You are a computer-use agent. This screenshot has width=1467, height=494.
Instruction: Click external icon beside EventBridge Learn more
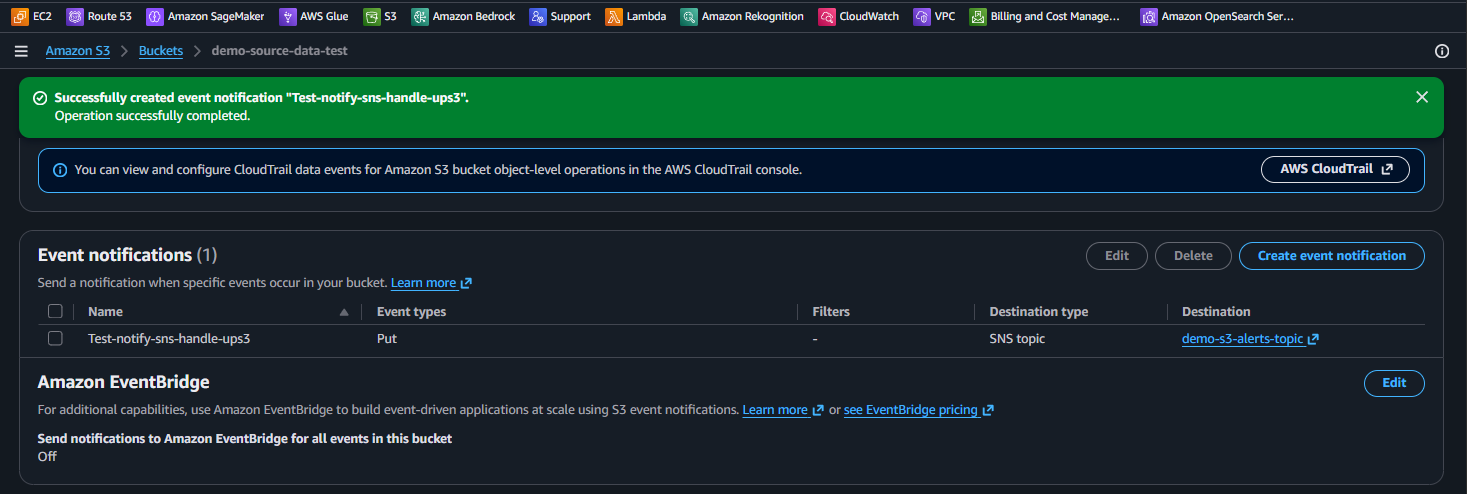[x=818, y=410]
